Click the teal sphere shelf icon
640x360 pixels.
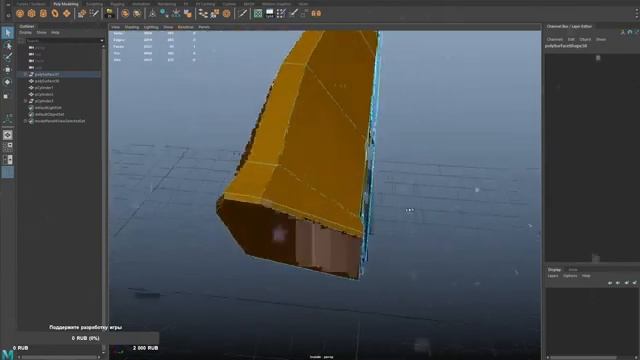[164, 13]
